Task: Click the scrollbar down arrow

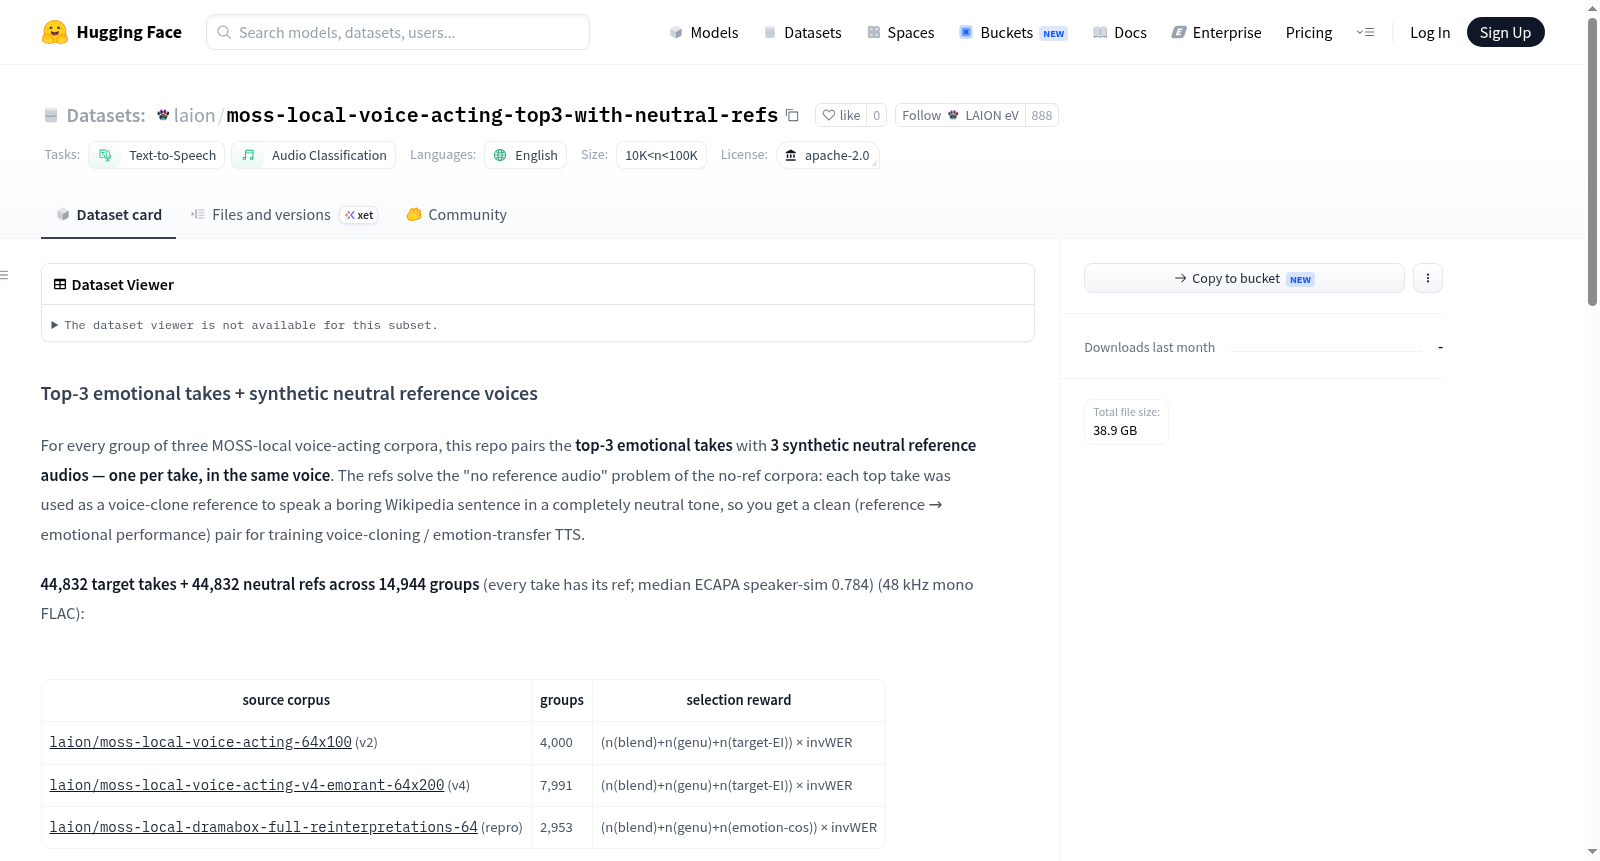Action: click(x=1593, y=852)
